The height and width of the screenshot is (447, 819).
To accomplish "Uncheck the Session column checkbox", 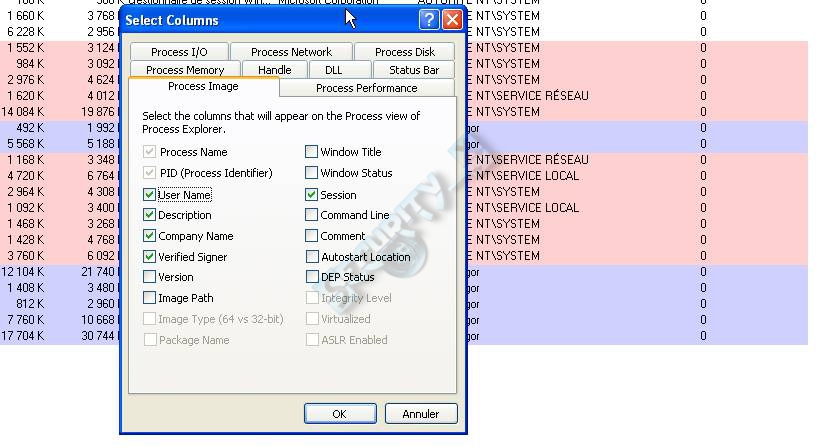I will pyautogui.click(x=311, y=195).
